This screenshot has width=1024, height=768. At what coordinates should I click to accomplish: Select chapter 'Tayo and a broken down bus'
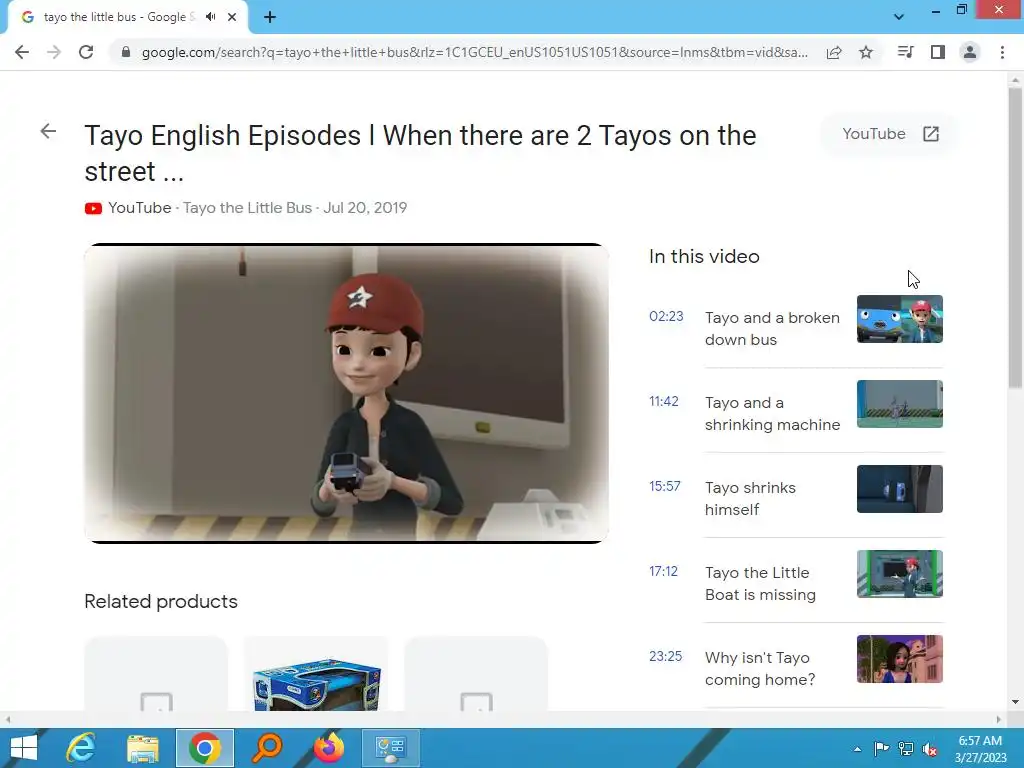[x=772, y=328]
